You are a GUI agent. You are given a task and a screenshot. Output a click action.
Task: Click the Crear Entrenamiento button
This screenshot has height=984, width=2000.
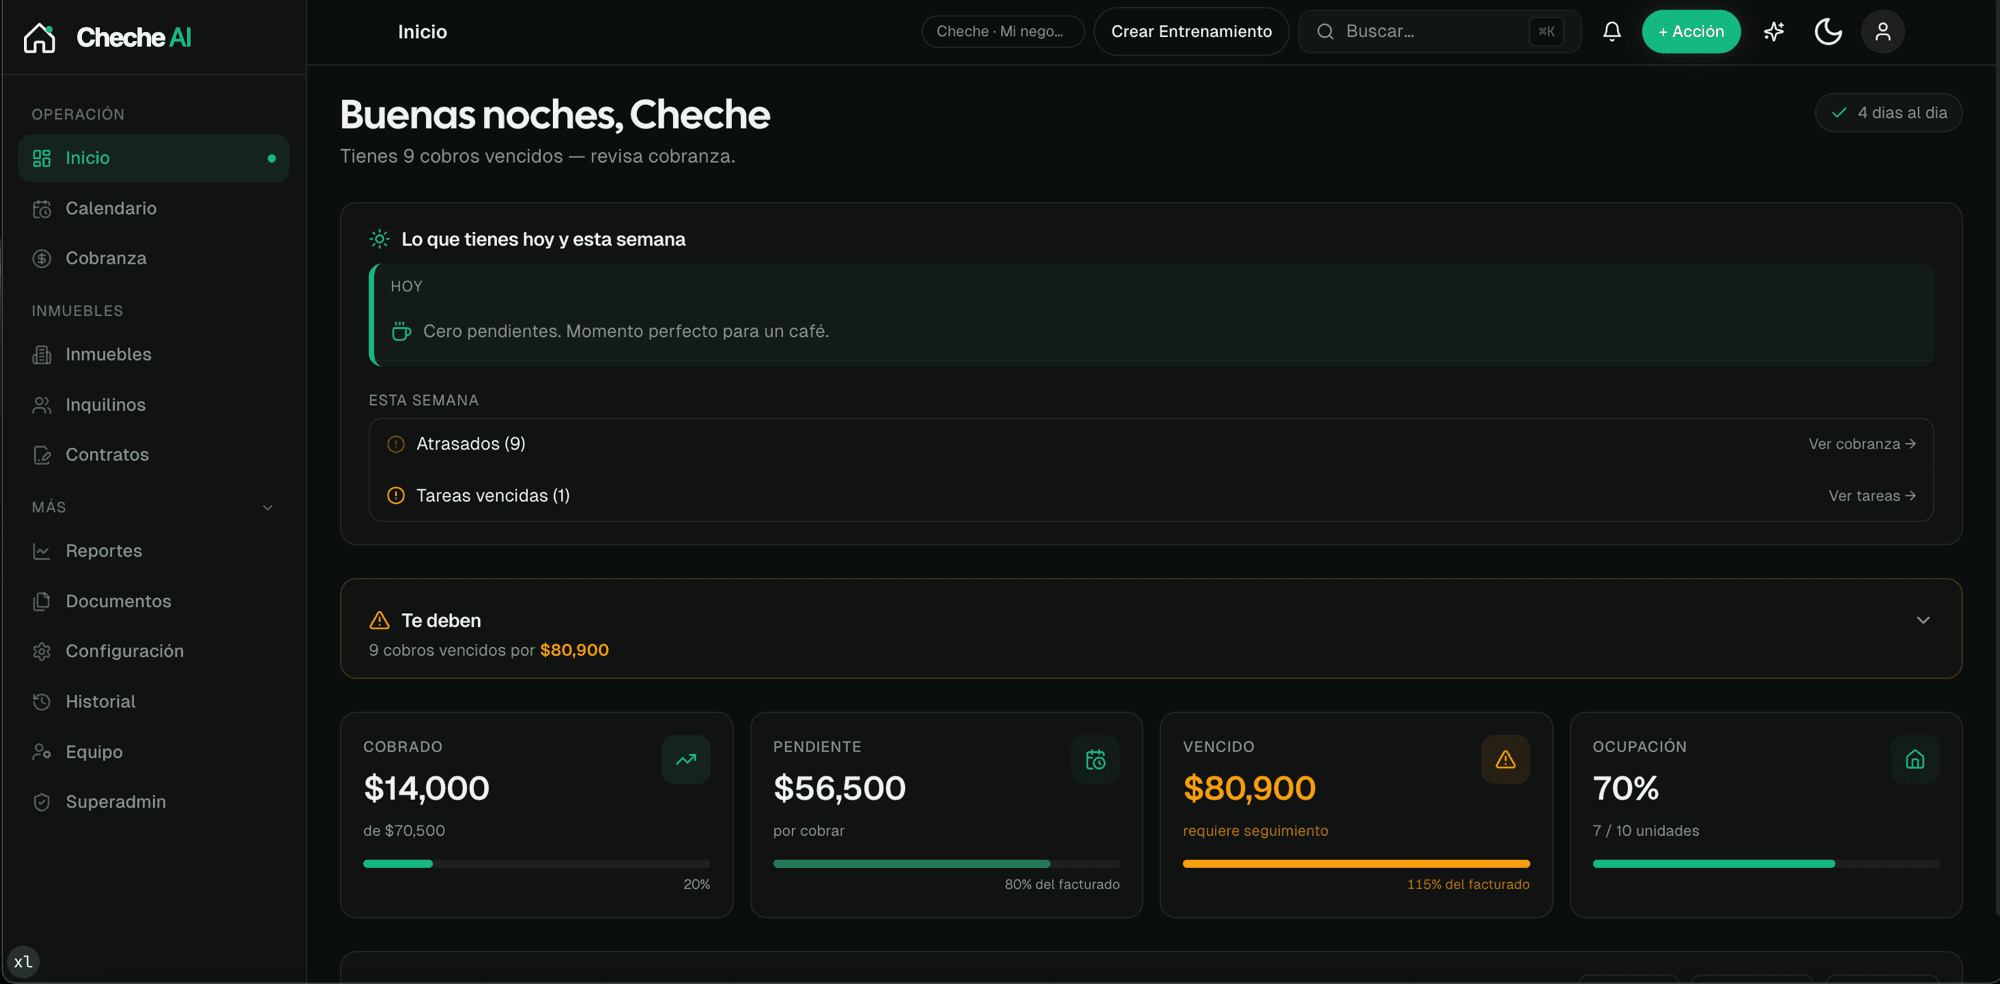tap(1191, 32)
